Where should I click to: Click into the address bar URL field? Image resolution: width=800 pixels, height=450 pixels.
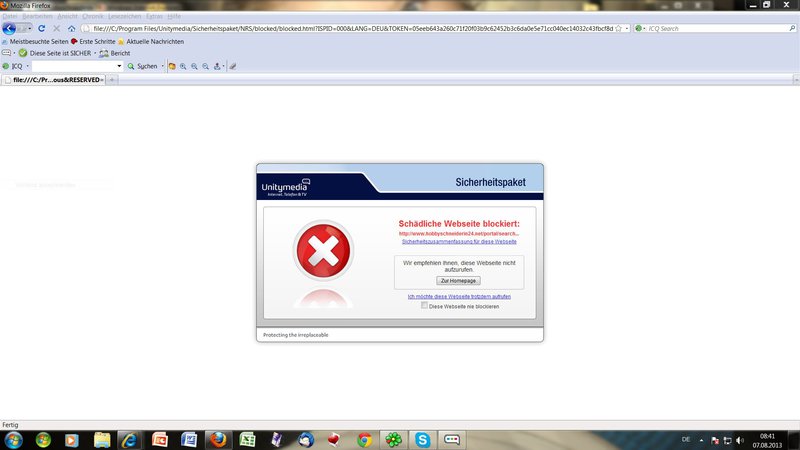tap(352, 29)
